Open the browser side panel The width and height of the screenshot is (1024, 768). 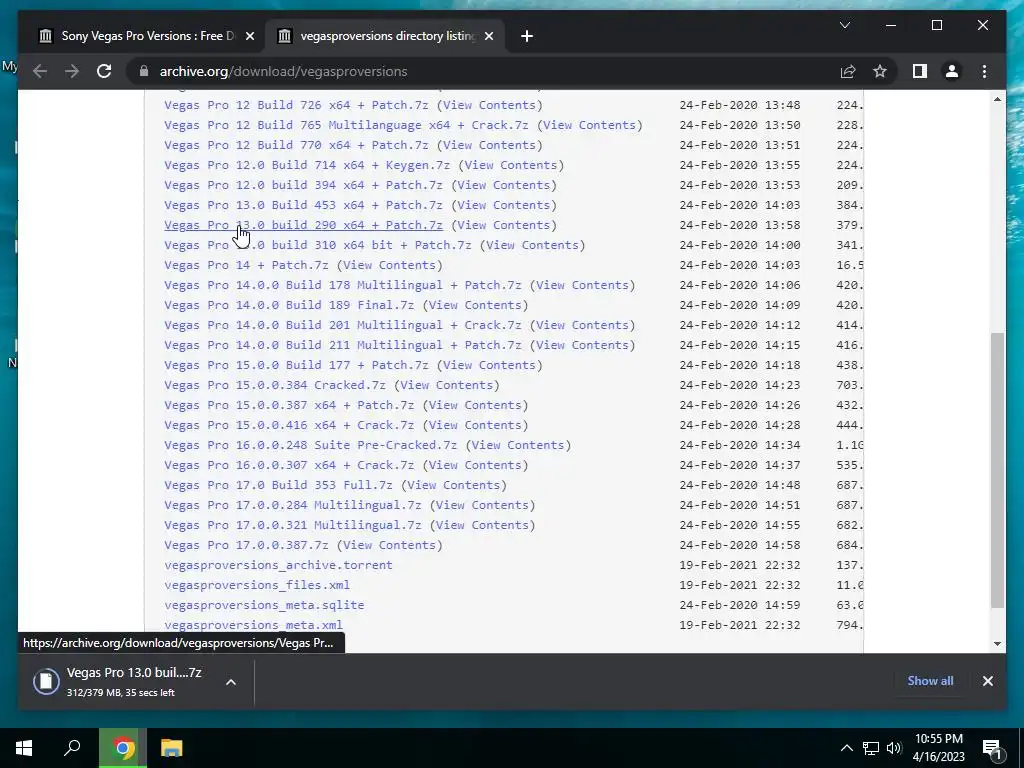[920, 71]
